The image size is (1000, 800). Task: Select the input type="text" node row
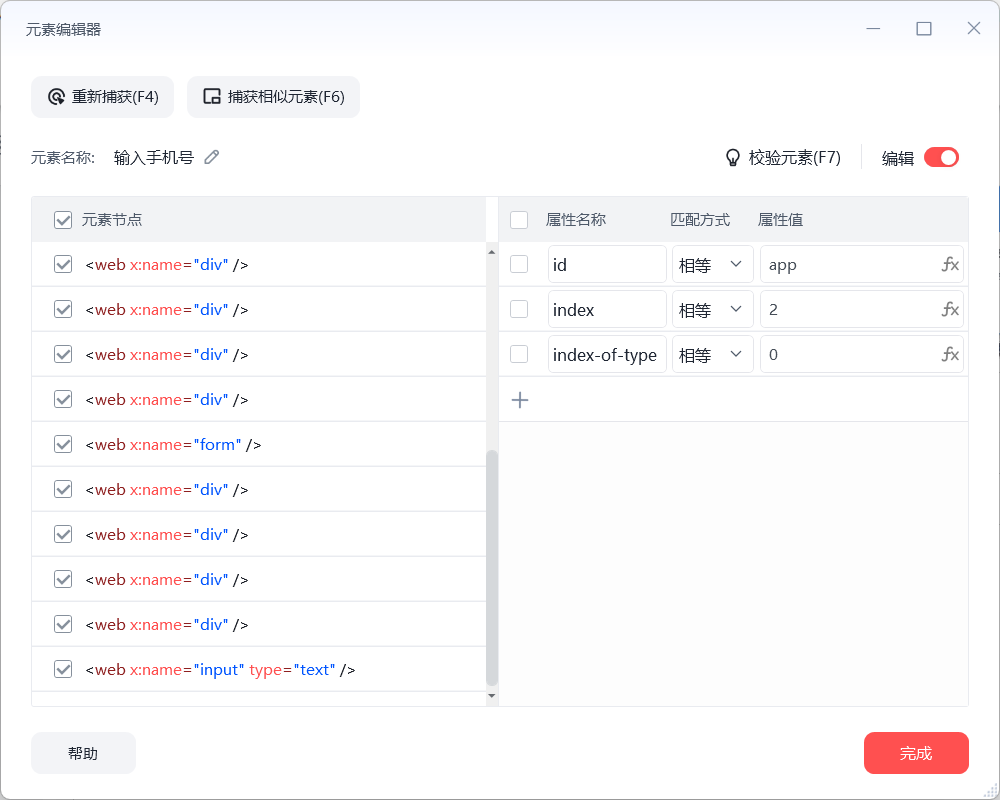pyautogui.click(x=259, y=669)
